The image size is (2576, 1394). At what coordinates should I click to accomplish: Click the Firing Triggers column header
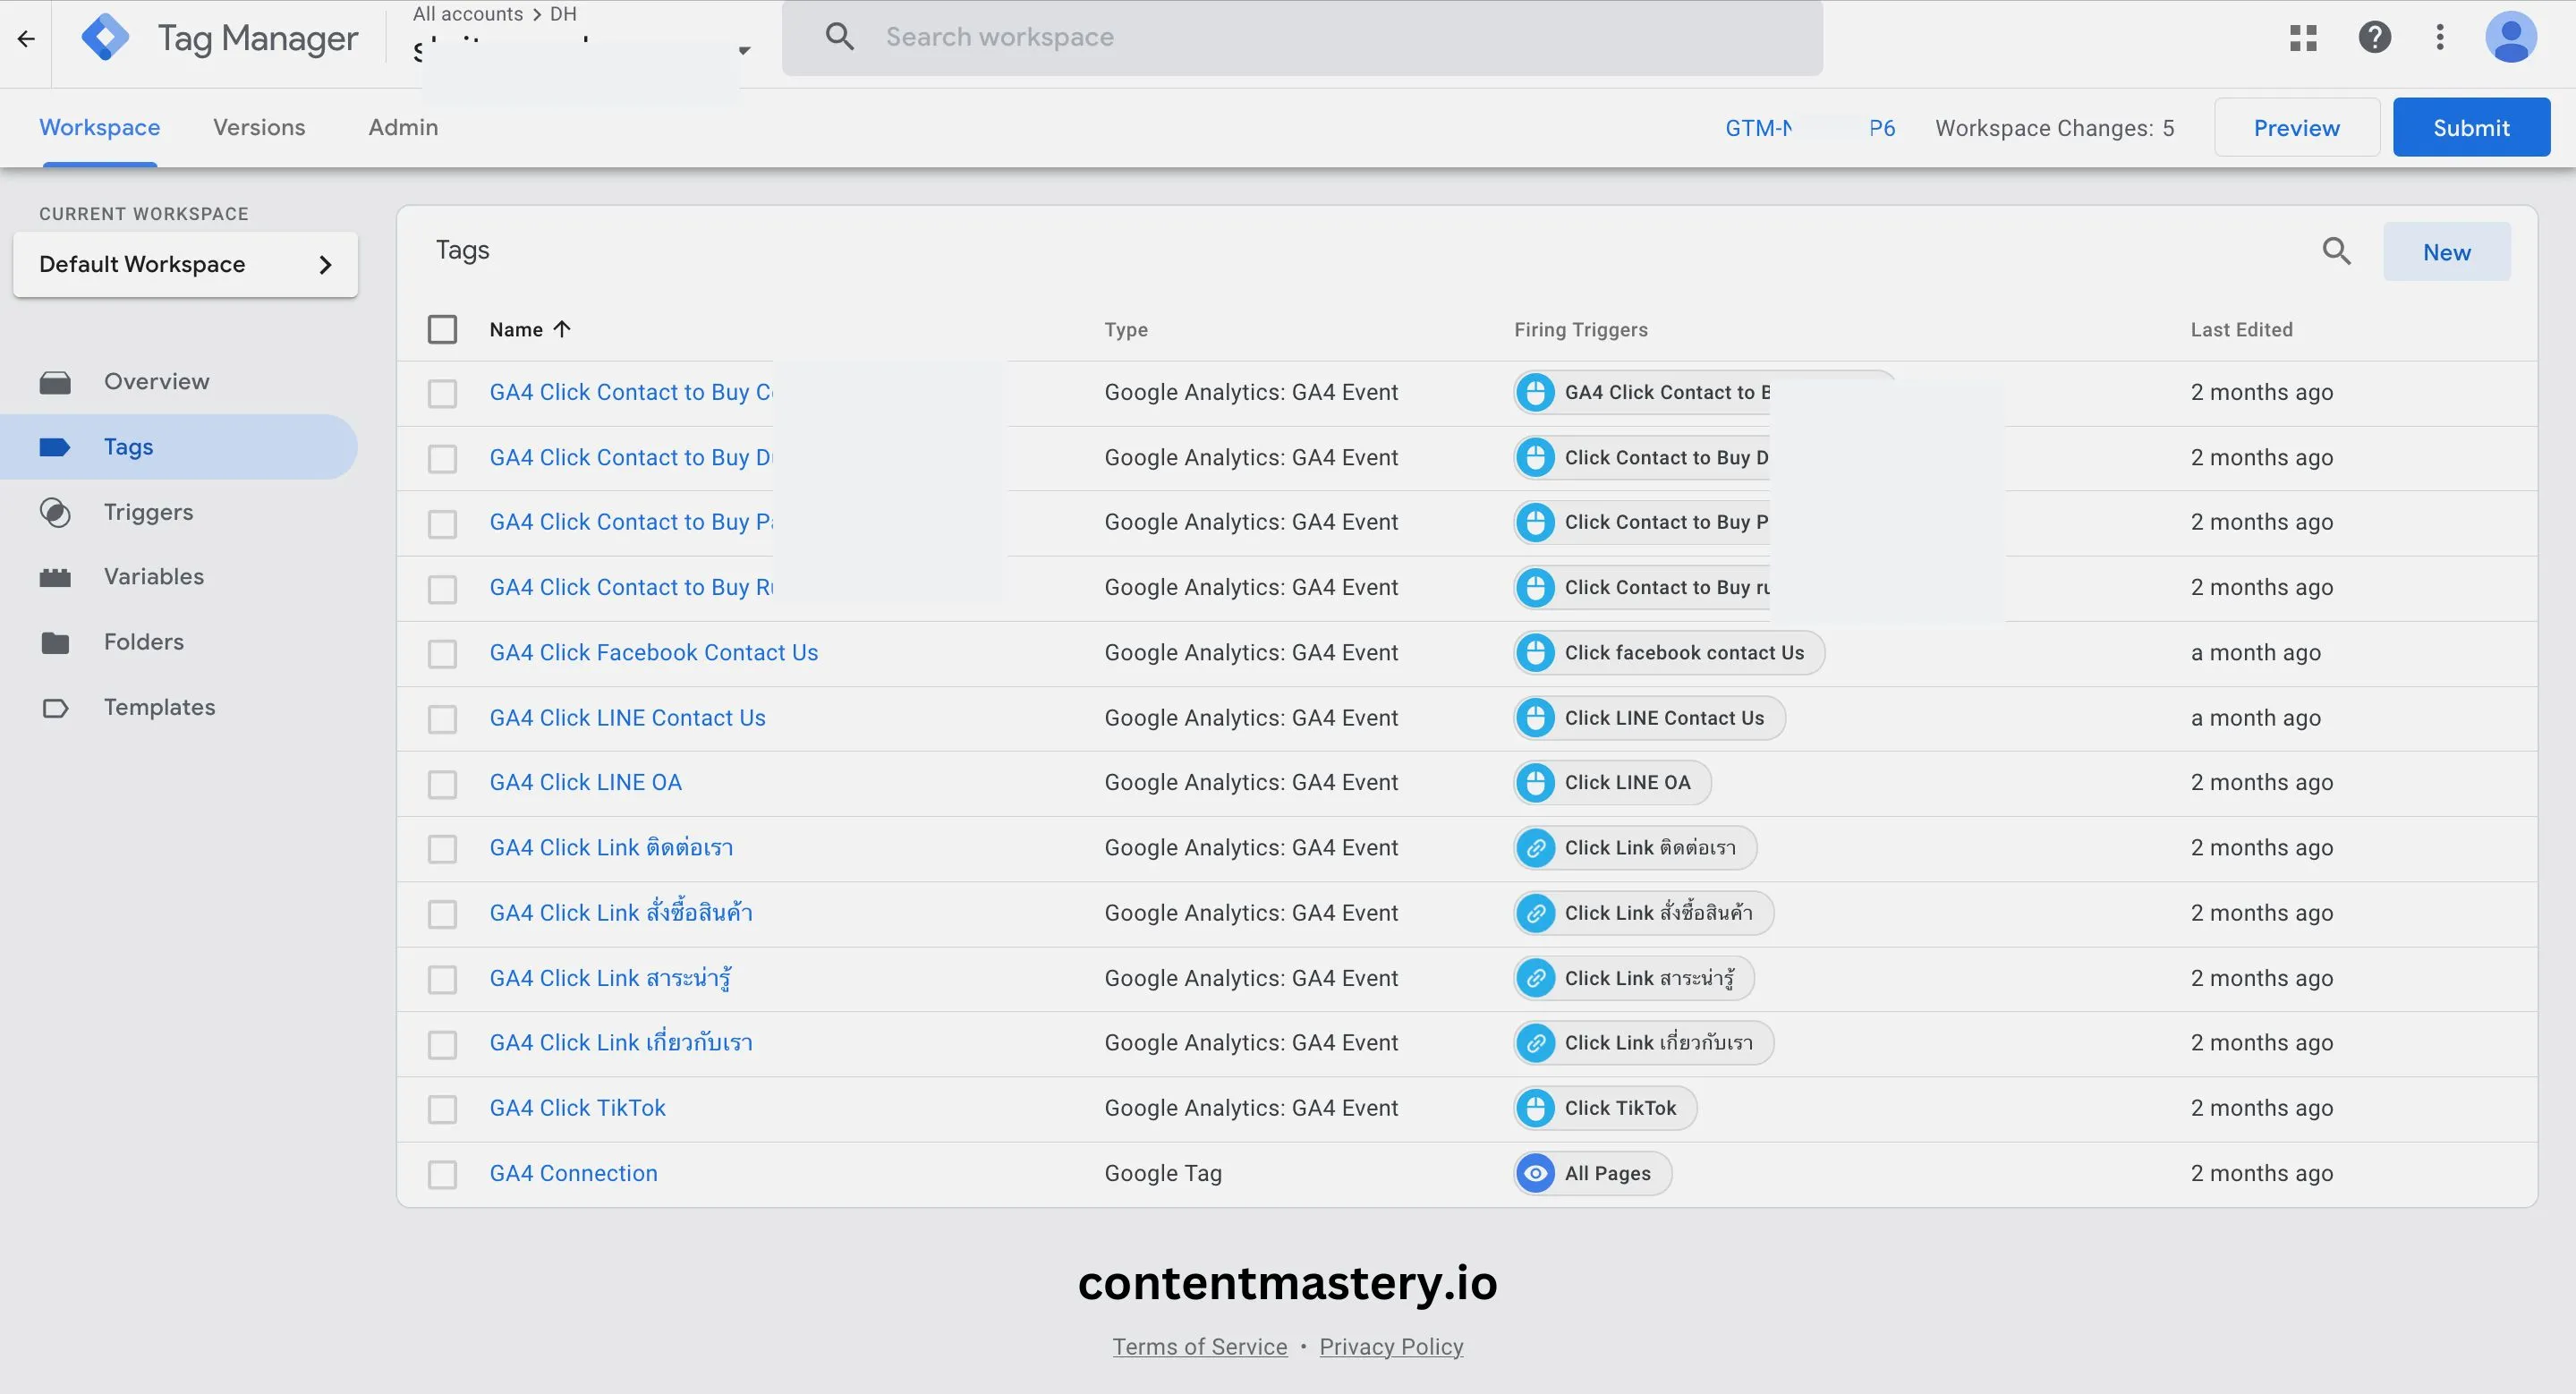(x=1580, y=329)
